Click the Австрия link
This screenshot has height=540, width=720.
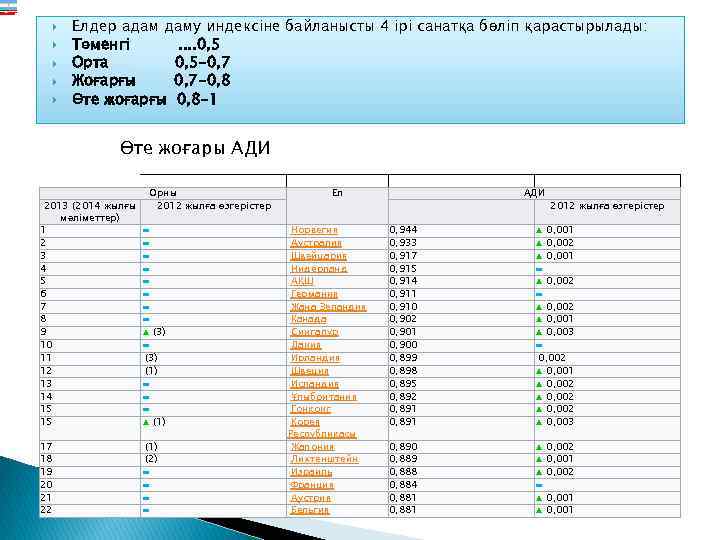point(310,498)
